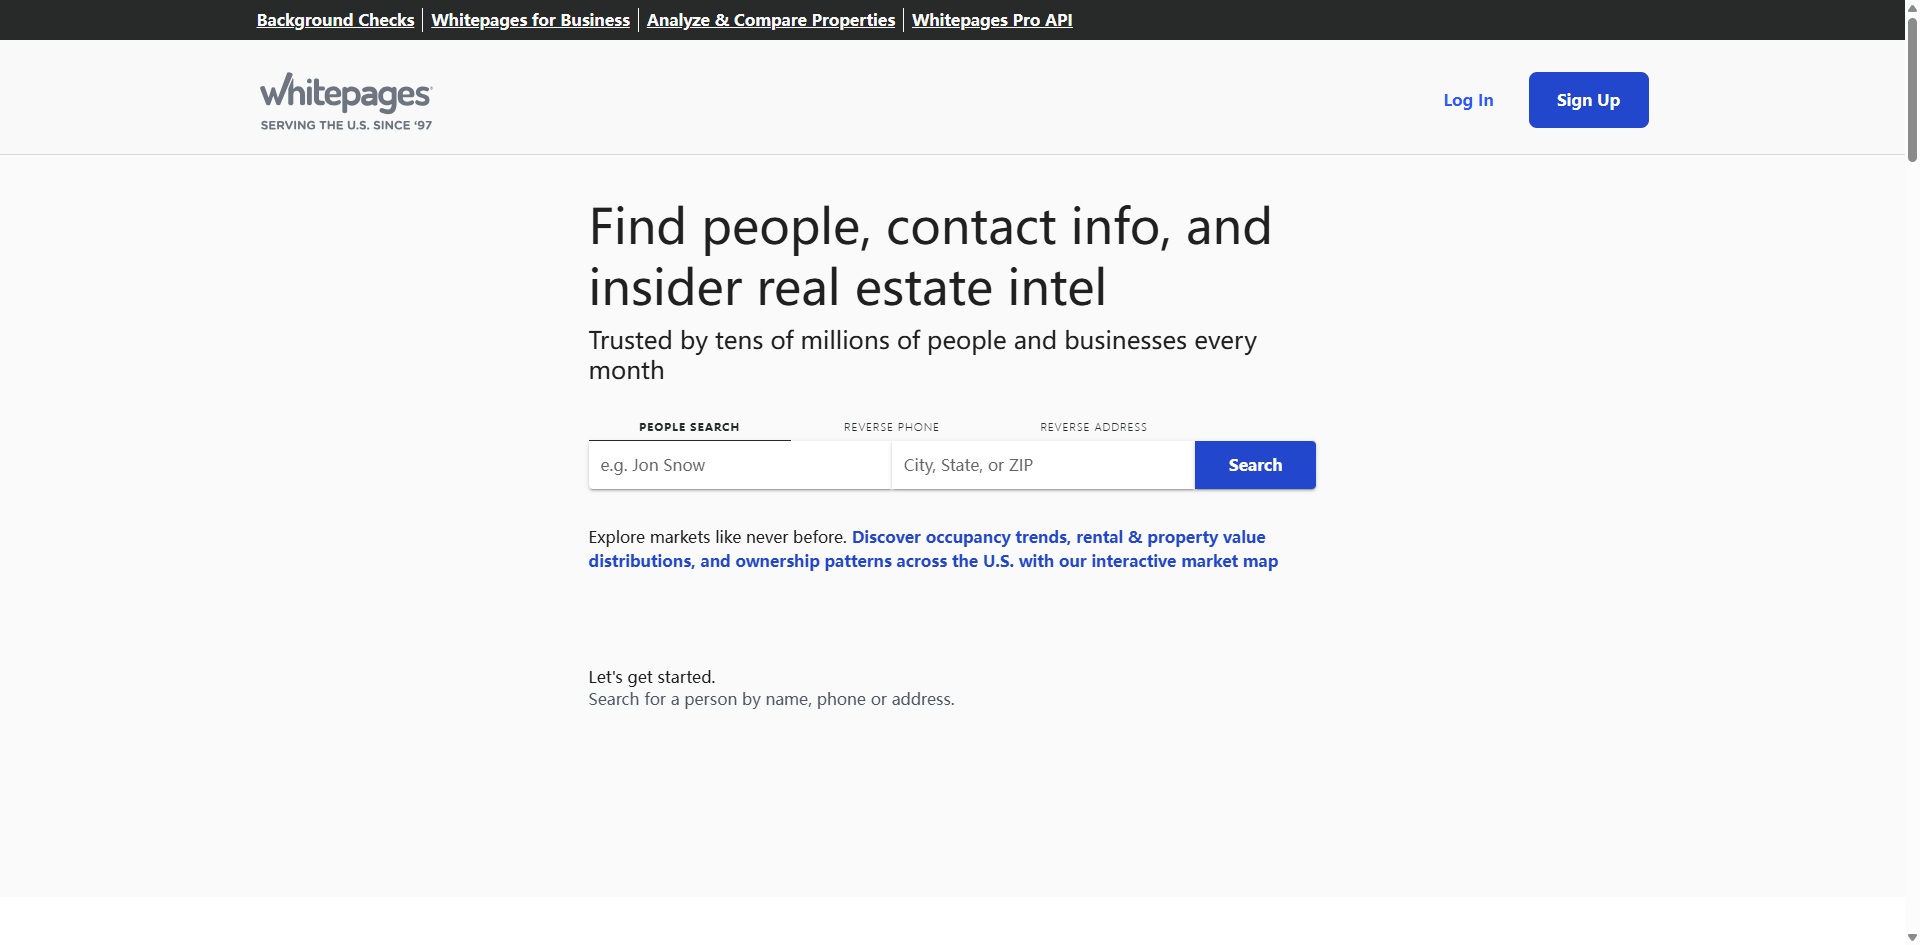
Task: Click the 'Let's get started.' text
Action: tap(652, 677)
